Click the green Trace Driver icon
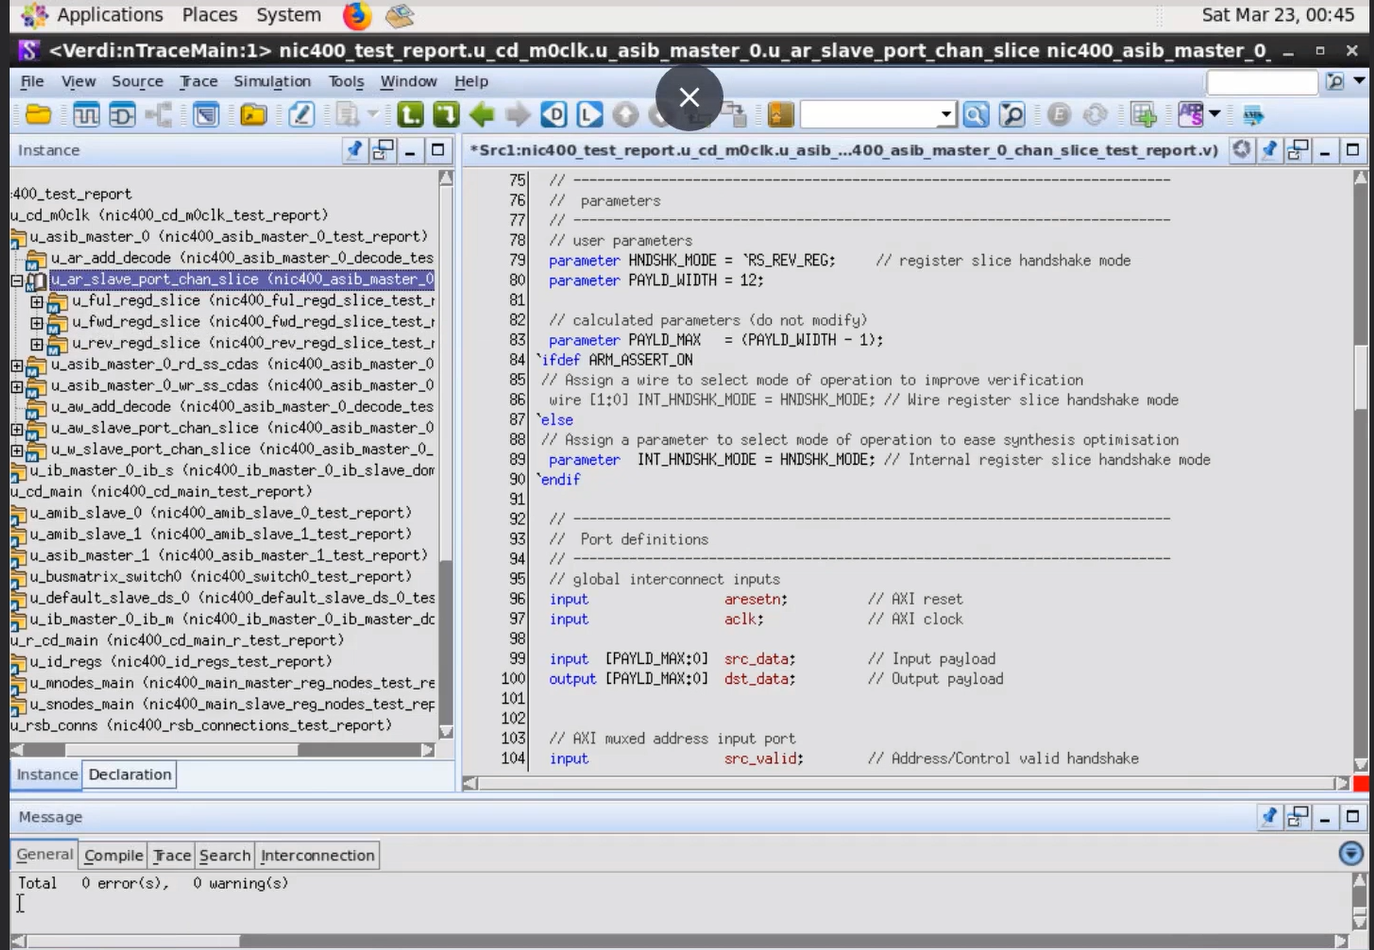Viewport: 1374px width, 950px height. 446,115
